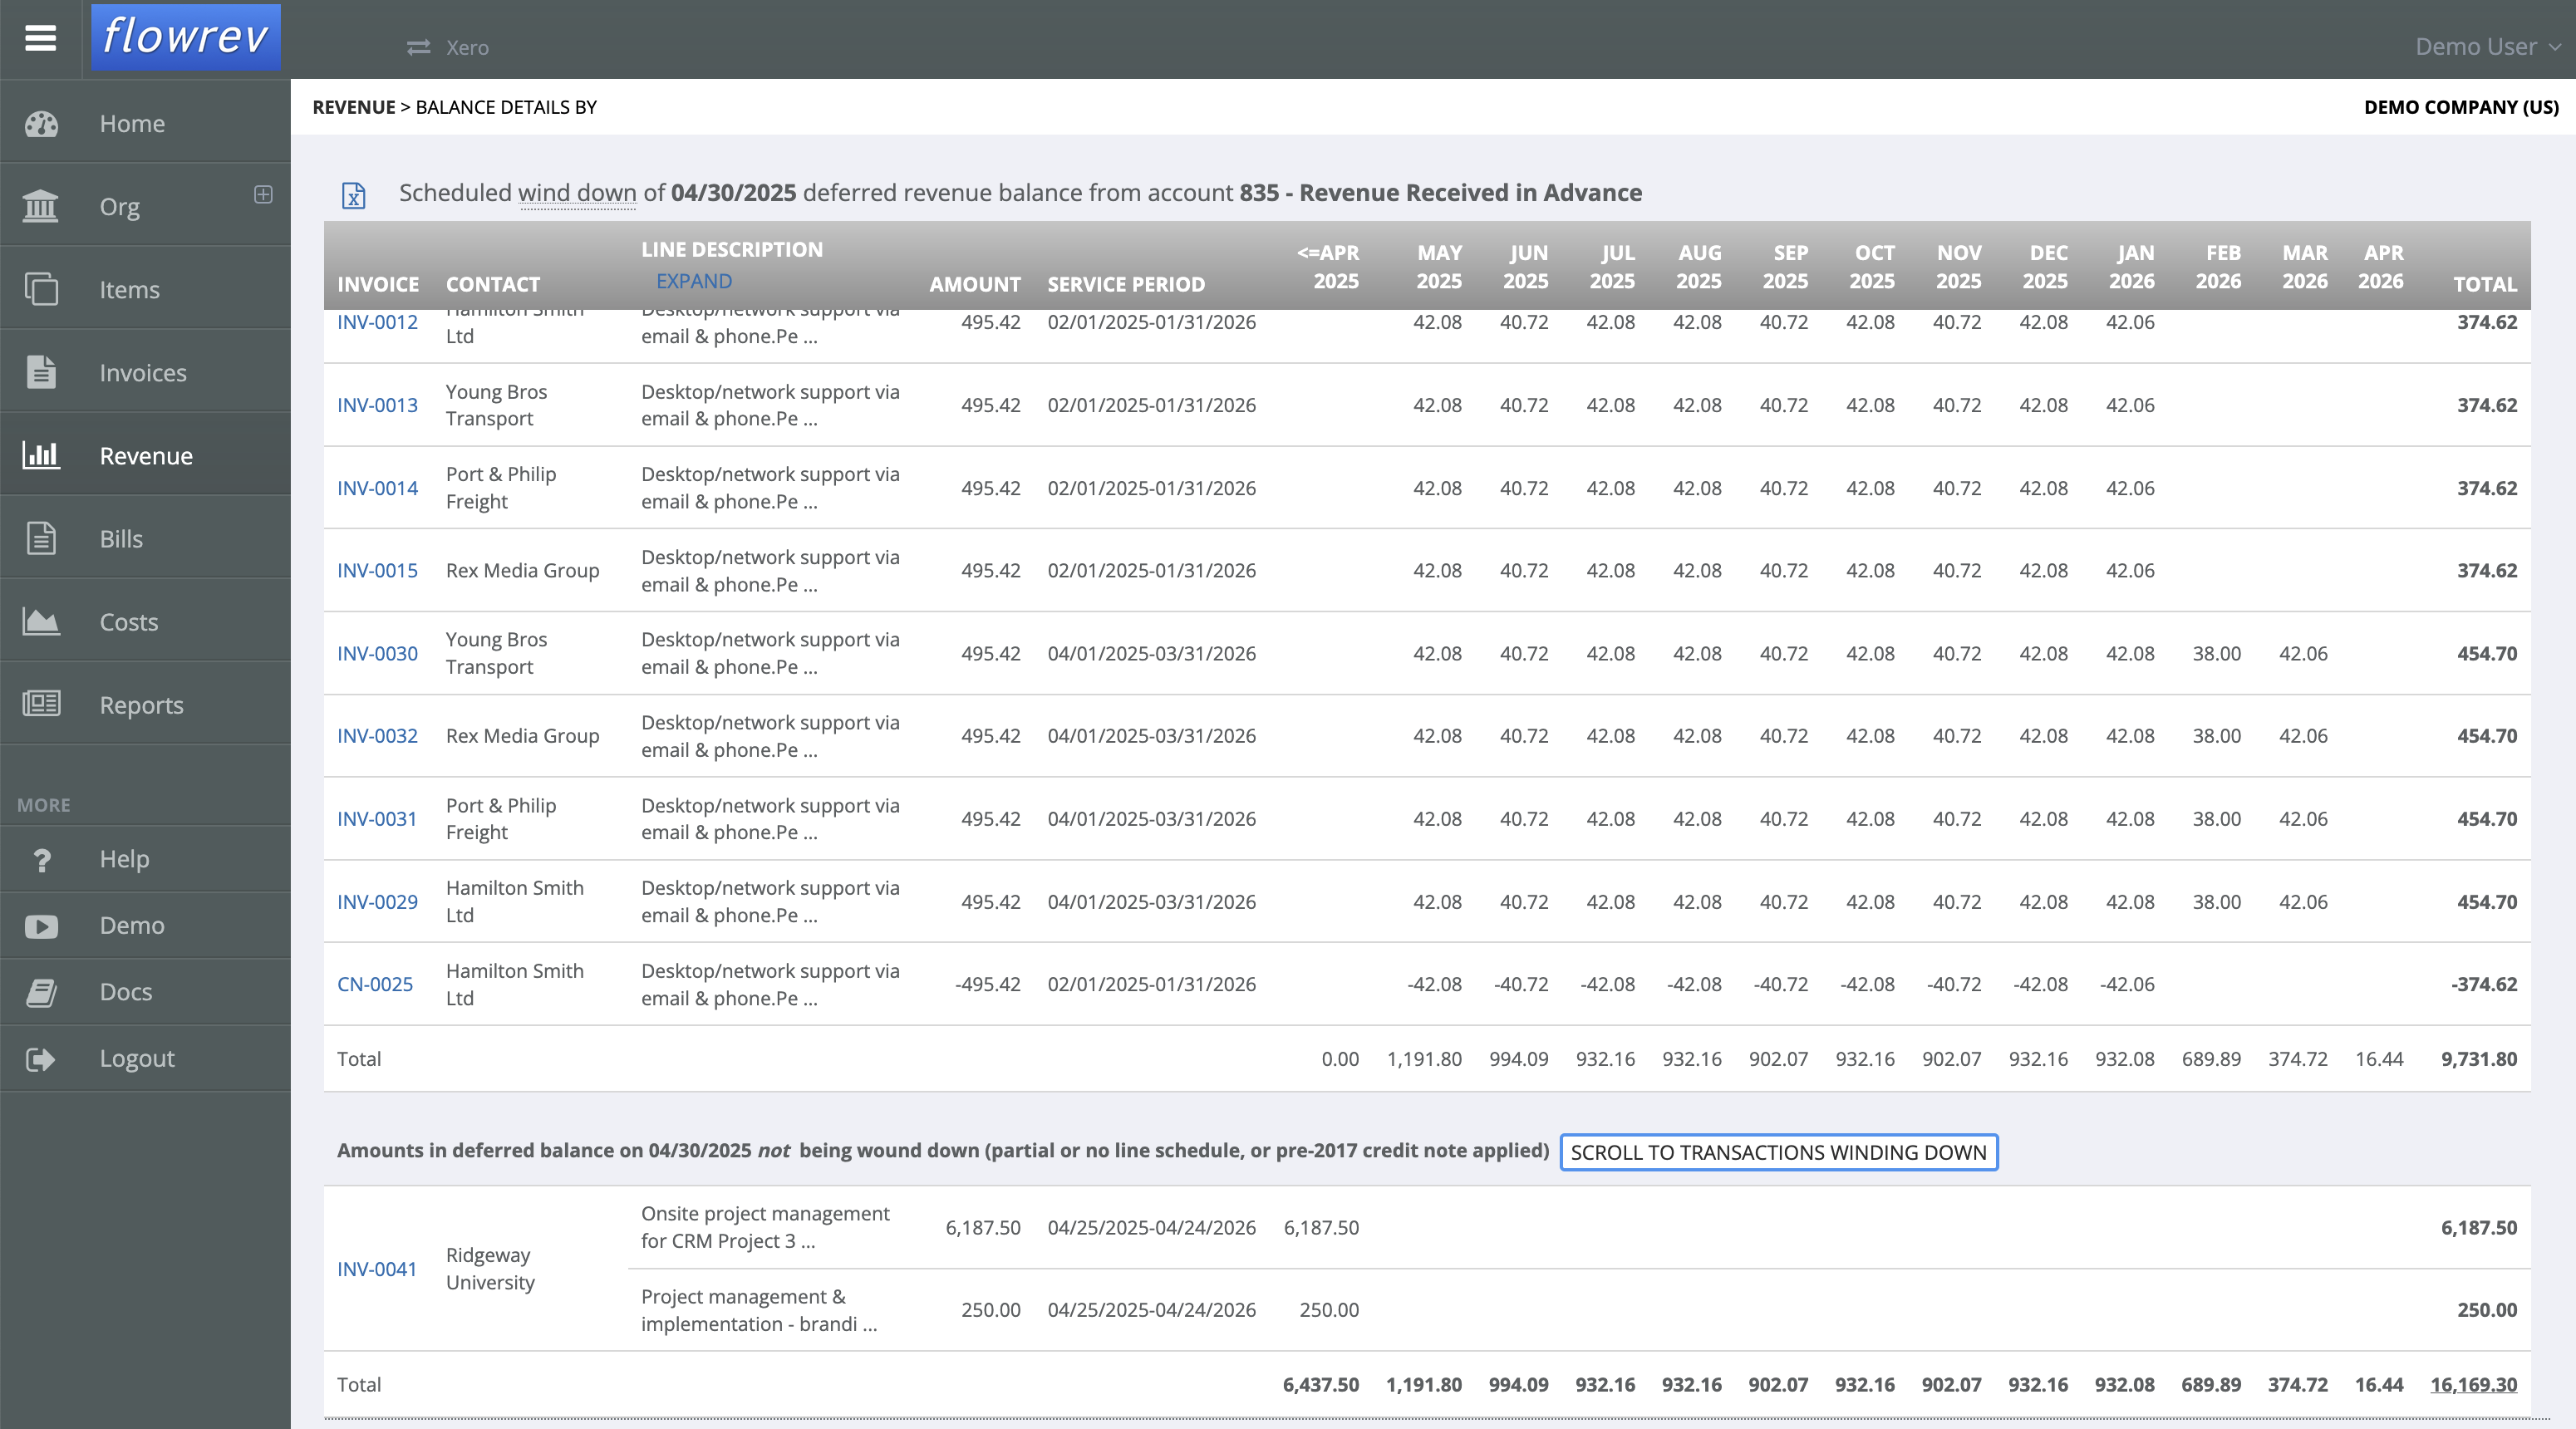Select the Revenue menu item
The width and height of the screenshot is (2576, 1429).
point(145,455)
